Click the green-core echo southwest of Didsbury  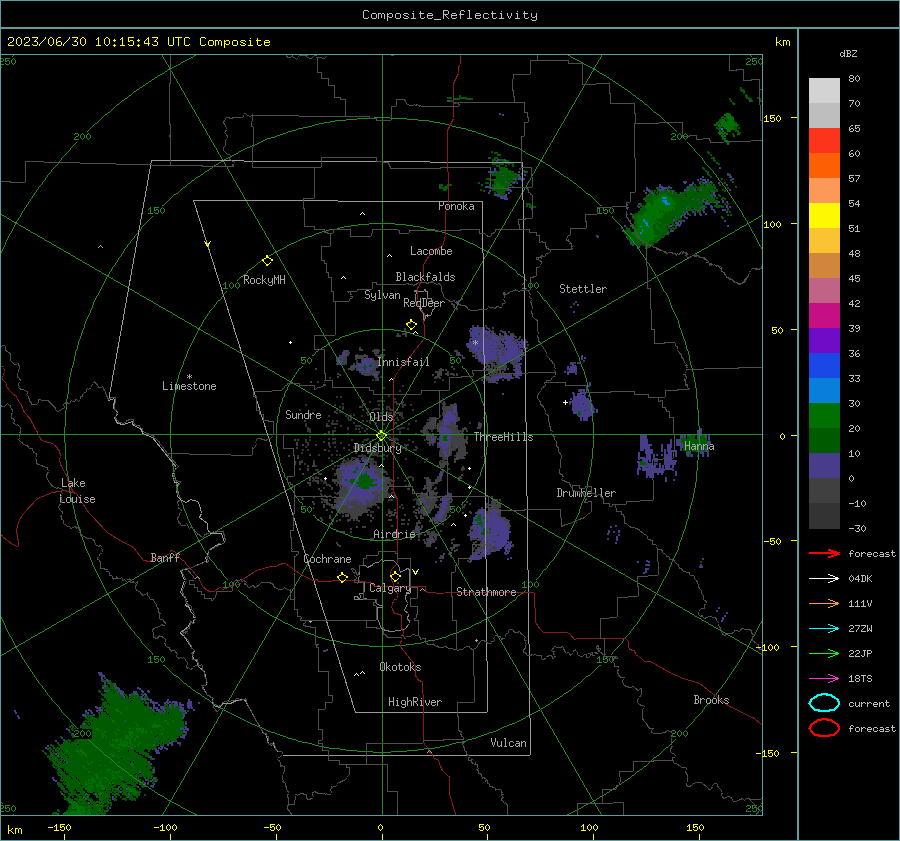362,482
